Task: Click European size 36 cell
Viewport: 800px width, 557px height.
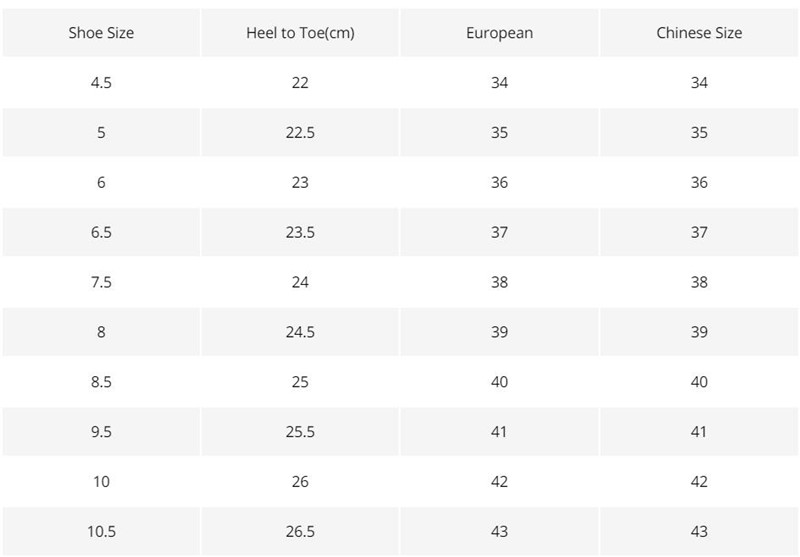Action: click(499, 183)
